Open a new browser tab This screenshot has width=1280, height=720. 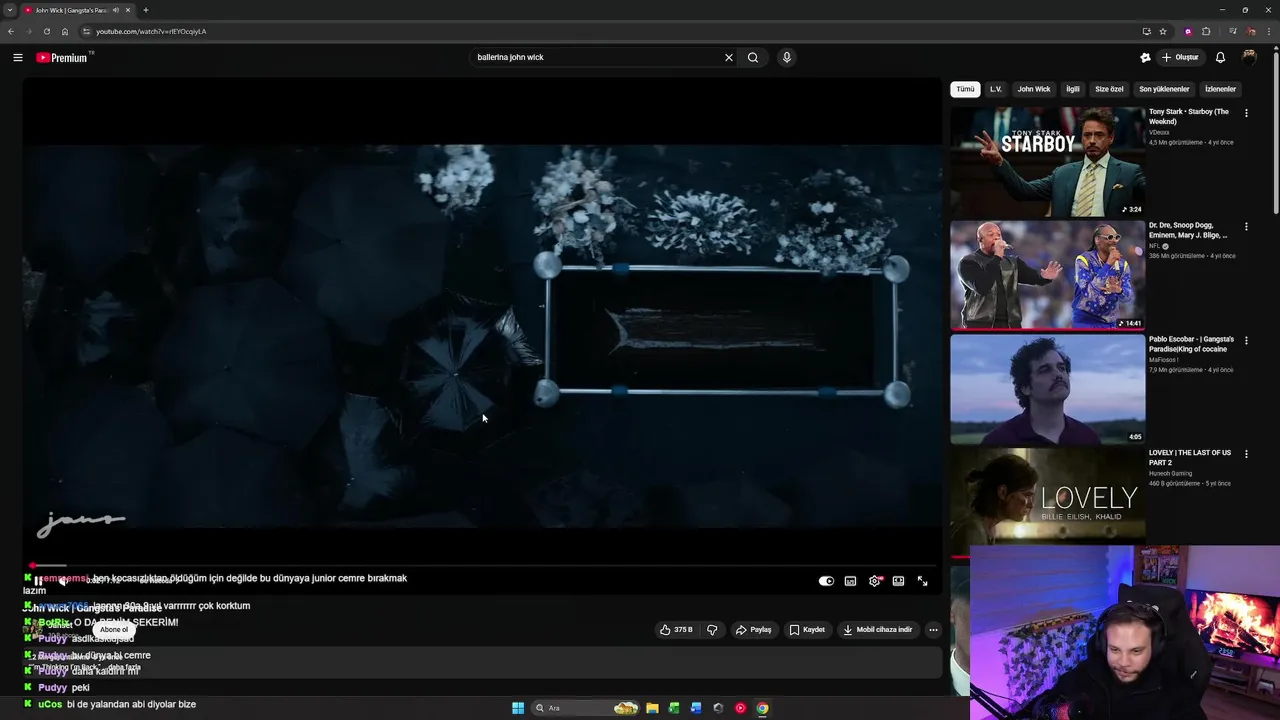146,10
